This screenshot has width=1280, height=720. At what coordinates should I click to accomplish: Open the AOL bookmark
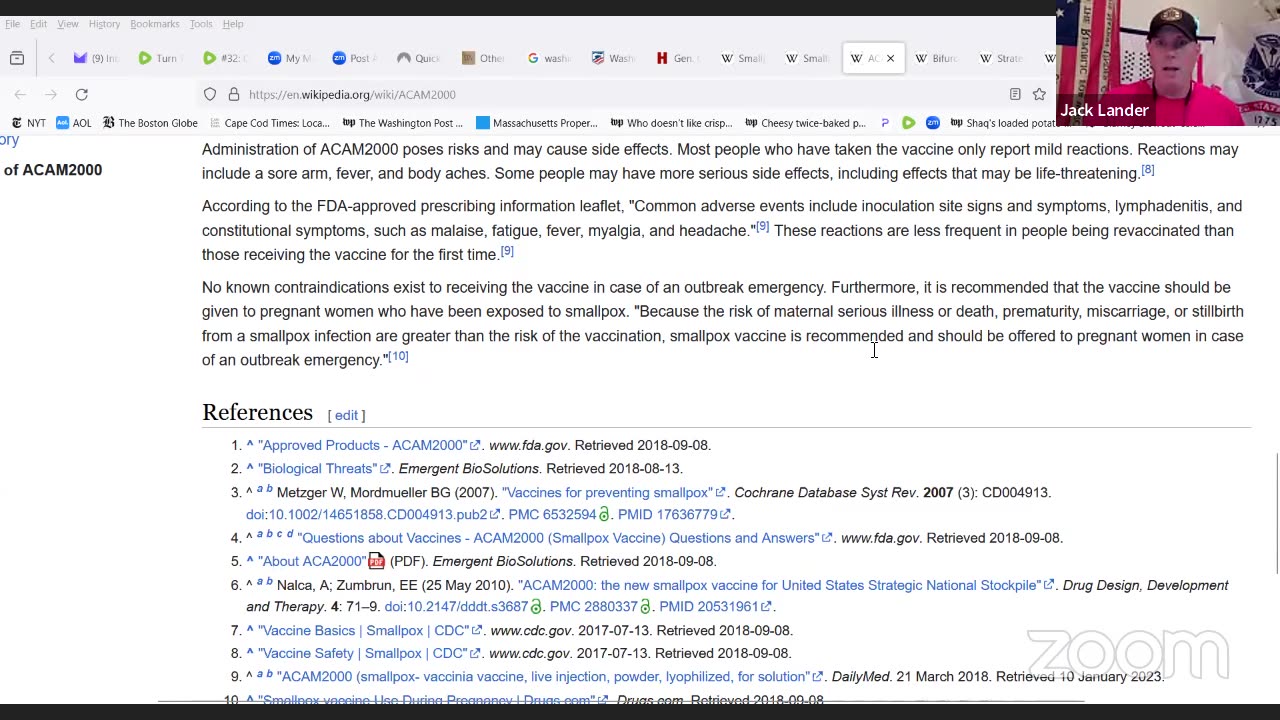tap(73, 123)
